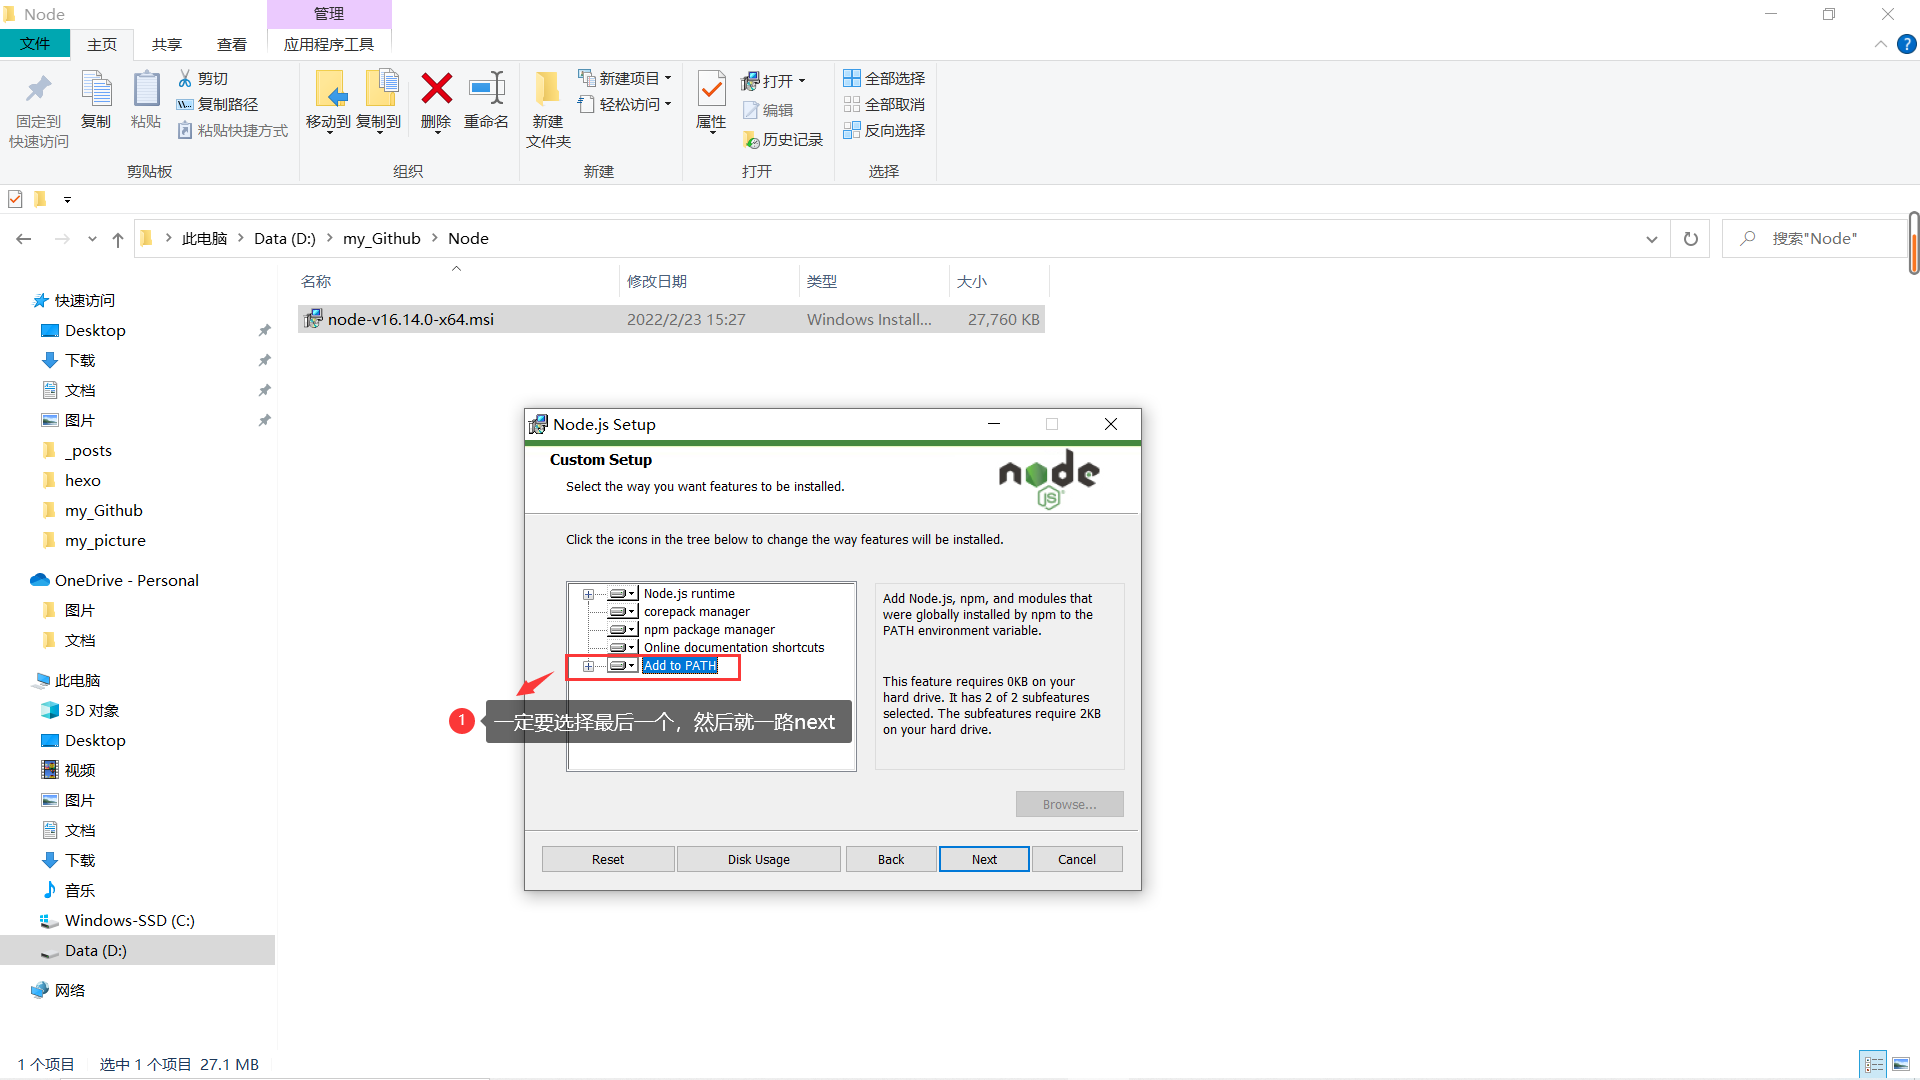This screenshot has width=1920, height=1080.
Task: Expand the Node.js runtime tree node
Action: coord(588,594)
